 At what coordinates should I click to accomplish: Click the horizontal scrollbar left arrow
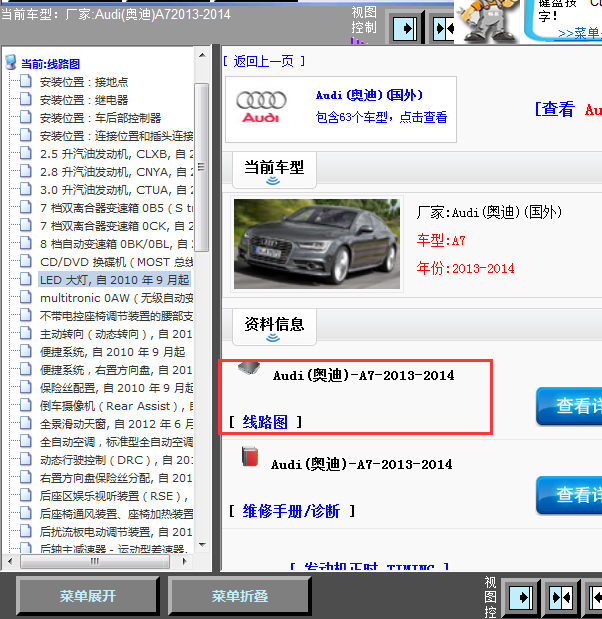(10, 561)
